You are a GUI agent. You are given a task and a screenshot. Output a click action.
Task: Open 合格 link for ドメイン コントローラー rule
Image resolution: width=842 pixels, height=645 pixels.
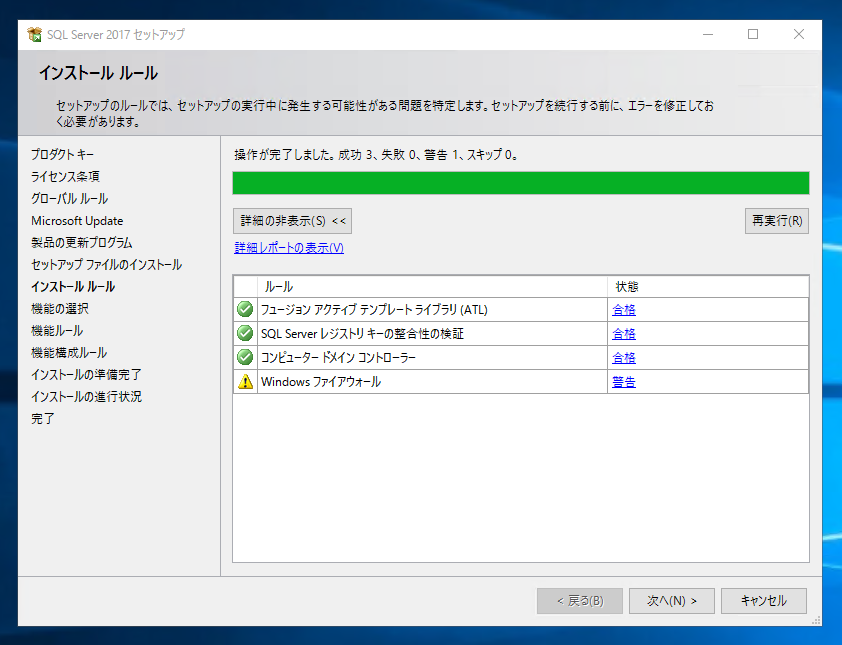623,358
